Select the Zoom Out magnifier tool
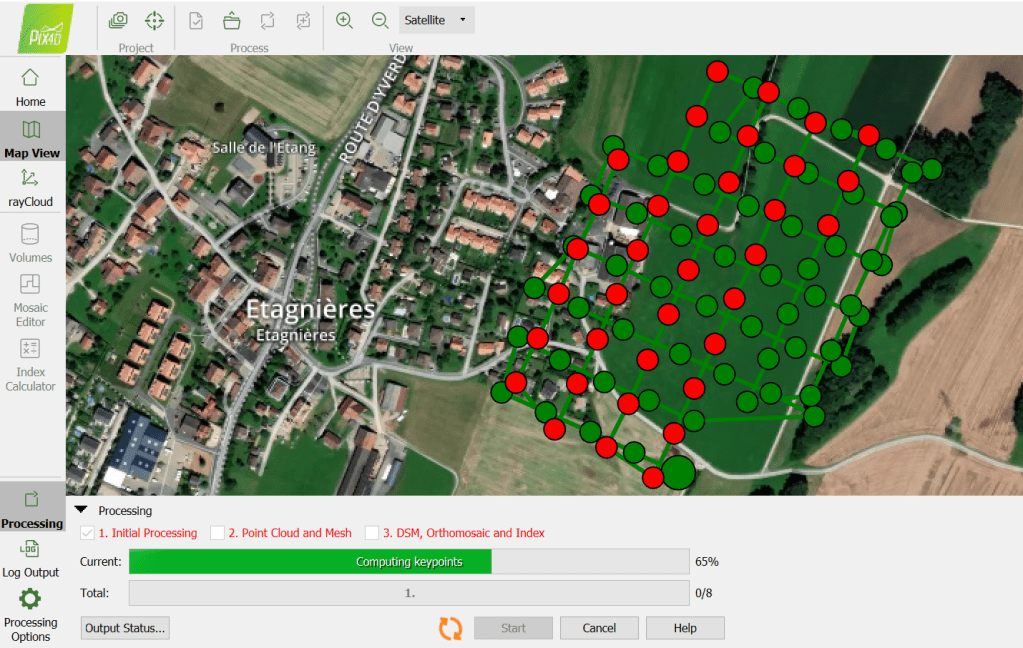Image resolution: width=1023 pixels, height=648 pixels. click(381, 19)
